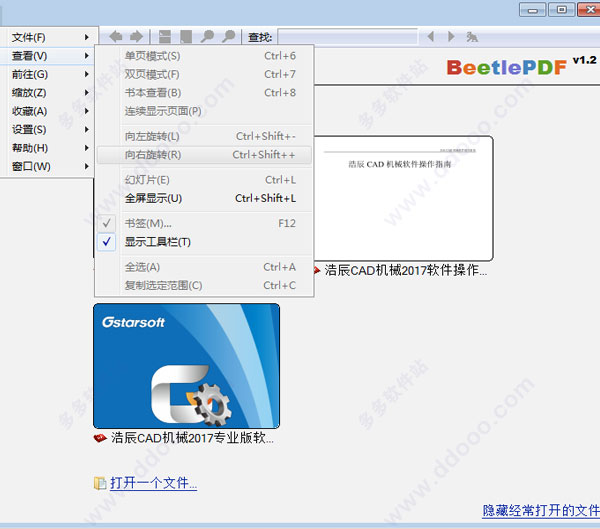This screenshot has width=600, height=529.
Task: Select 向右旋转(R) menu entry
Action: point(204,155)
